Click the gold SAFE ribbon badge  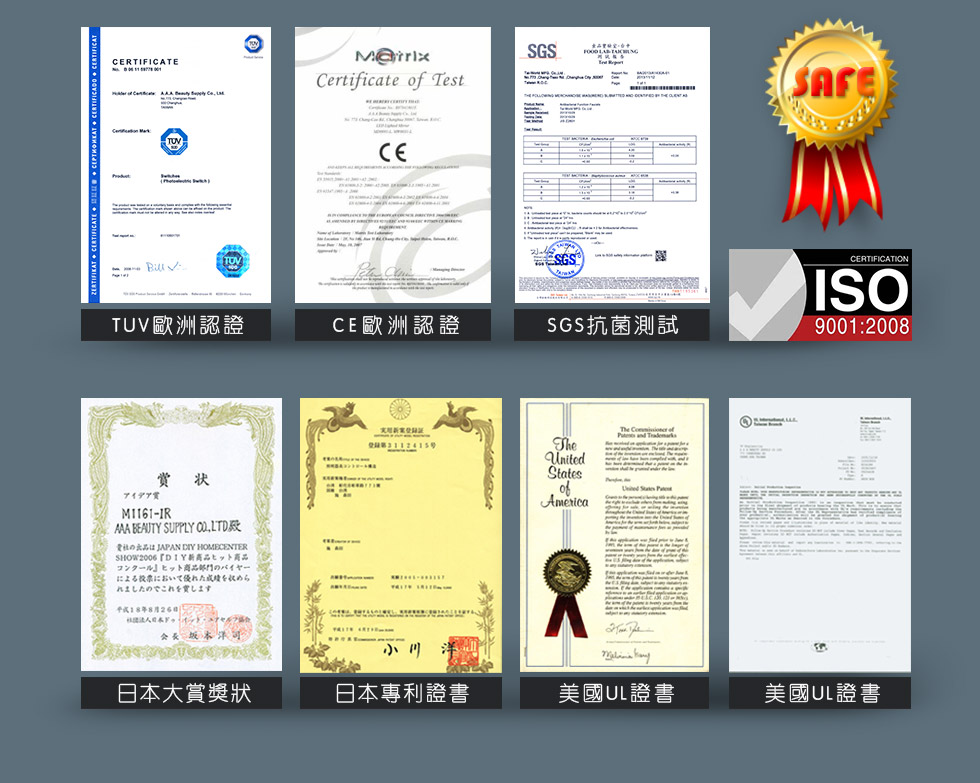[x=831, y=122]
